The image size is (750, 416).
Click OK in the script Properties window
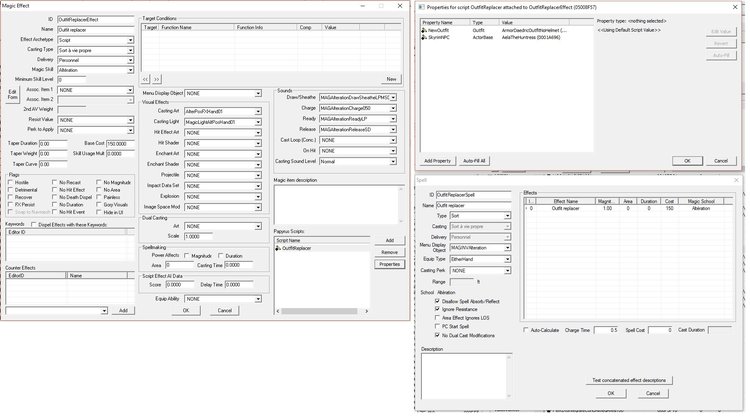coord(687,161)
